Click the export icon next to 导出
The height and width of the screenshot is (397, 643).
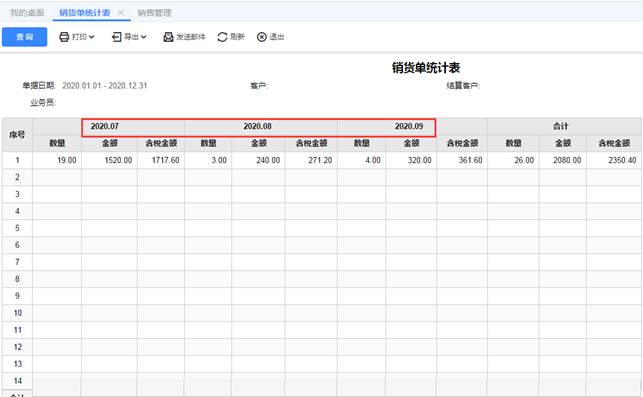pos(116,37)
